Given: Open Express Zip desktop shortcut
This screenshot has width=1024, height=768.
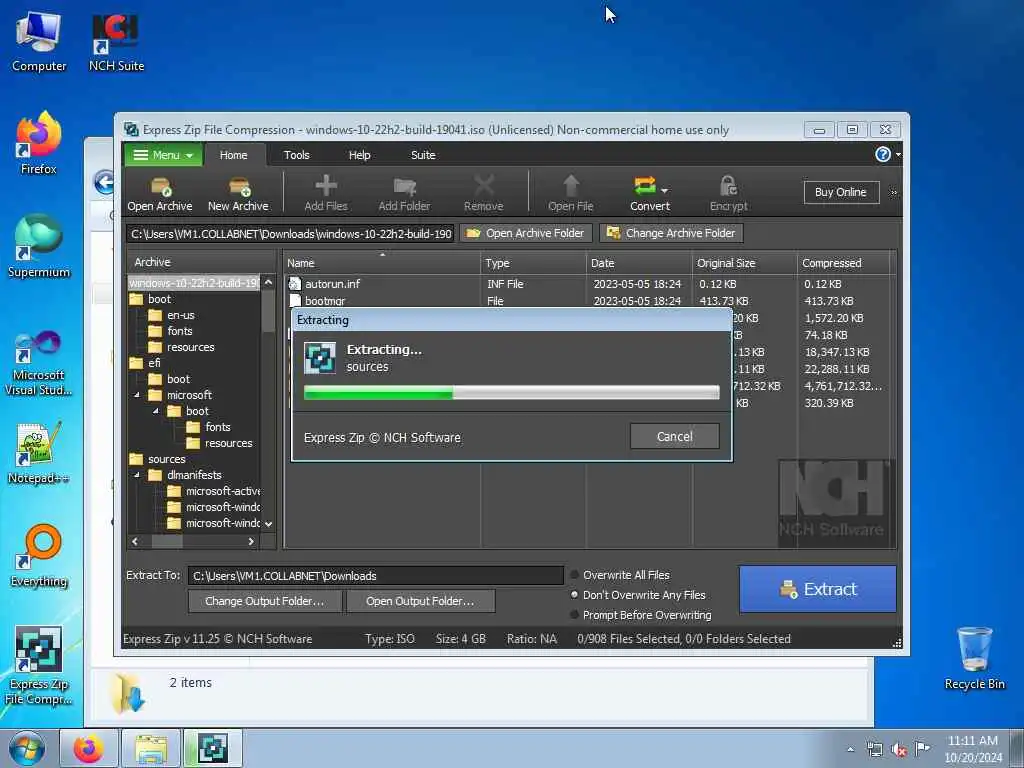Looking at the screenshot, I should 39,666.
